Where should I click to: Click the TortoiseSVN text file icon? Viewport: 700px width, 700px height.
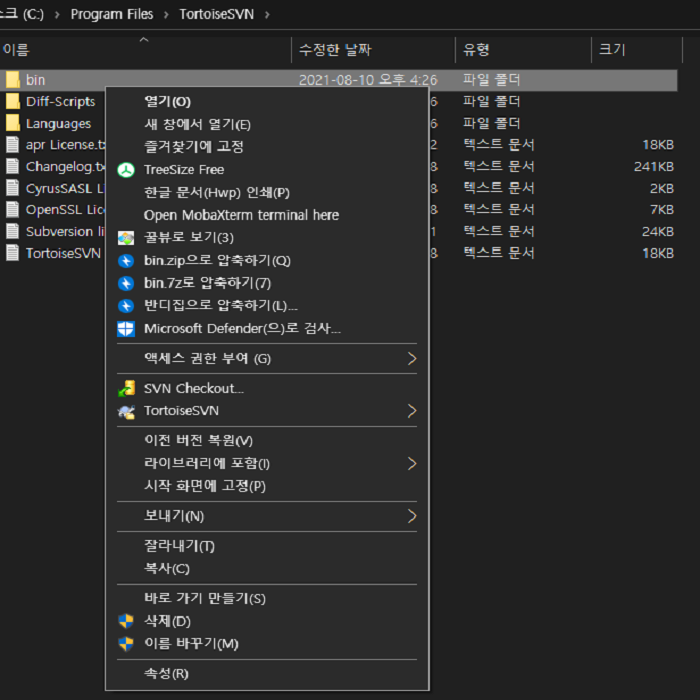(x=12, y=253)
